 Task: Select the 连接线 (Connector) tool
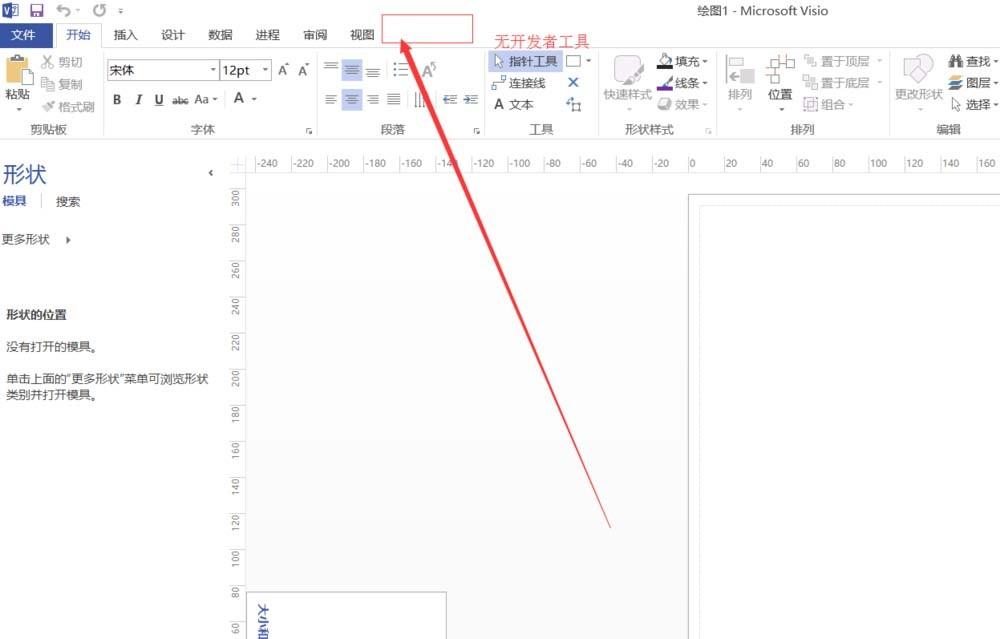click(529, 82)
